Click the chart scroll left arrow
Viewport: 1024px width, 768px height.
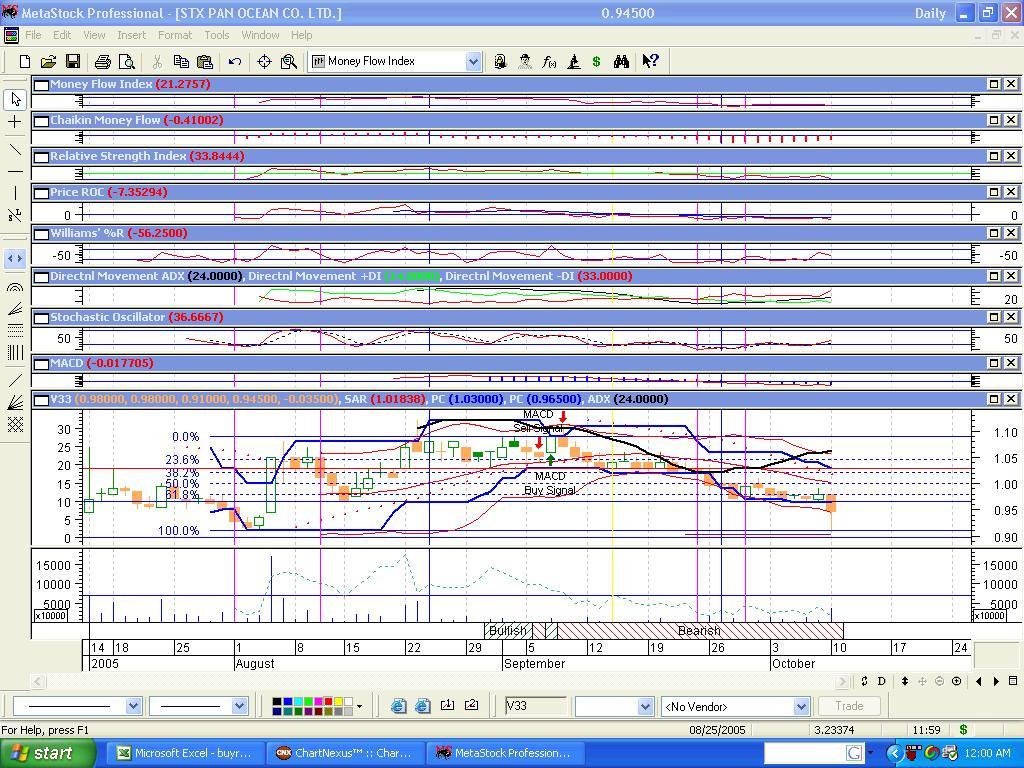click(38, 681)
